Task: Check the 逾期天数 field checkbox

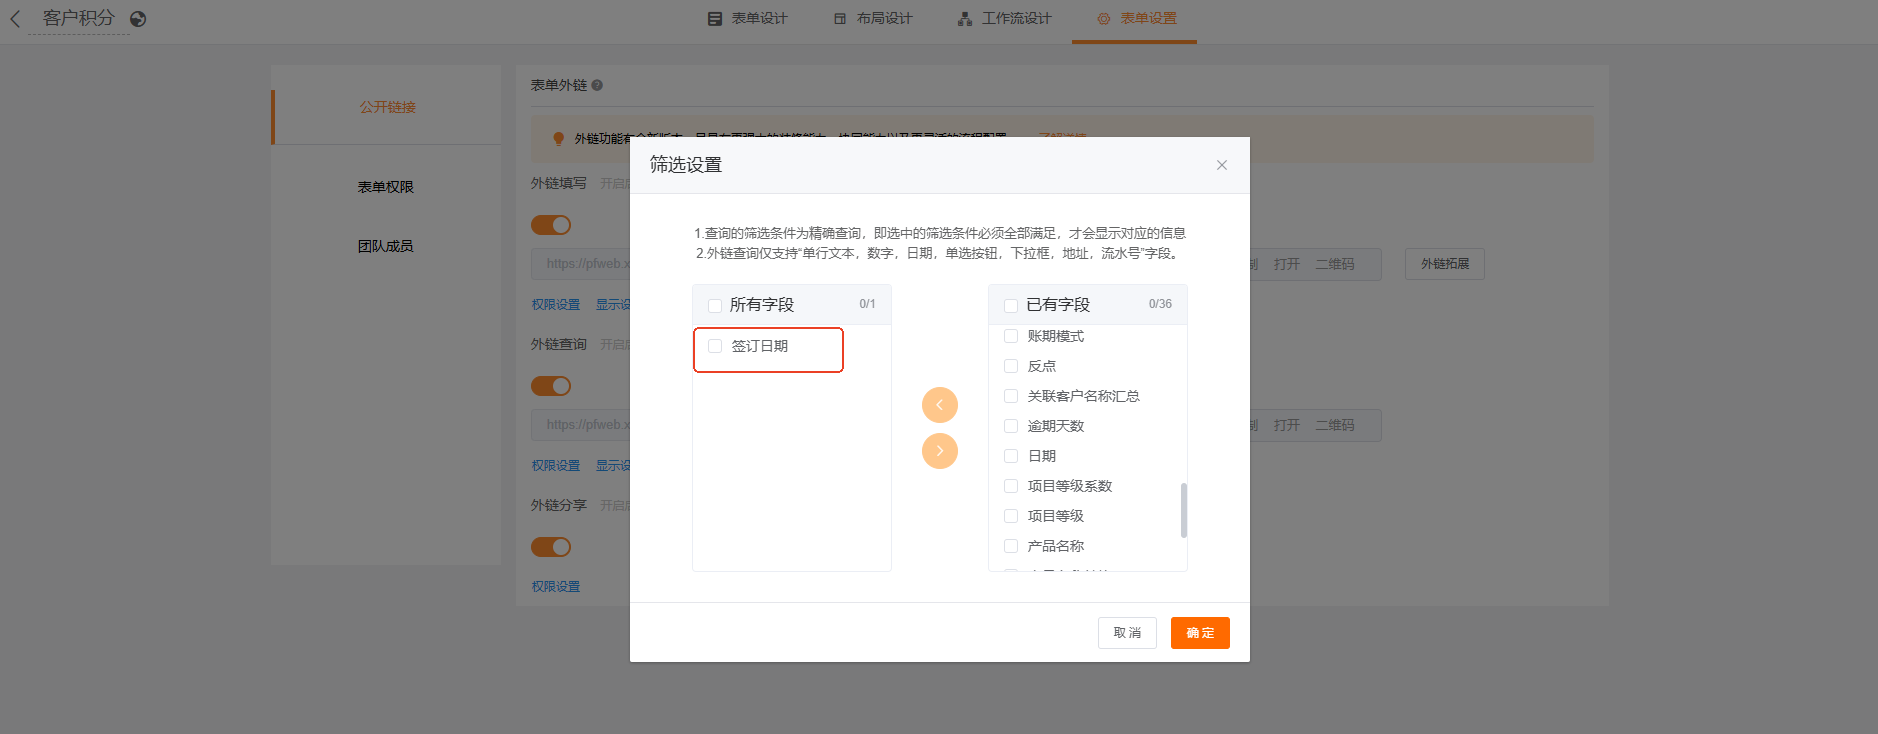Action: click(1011, 426)
